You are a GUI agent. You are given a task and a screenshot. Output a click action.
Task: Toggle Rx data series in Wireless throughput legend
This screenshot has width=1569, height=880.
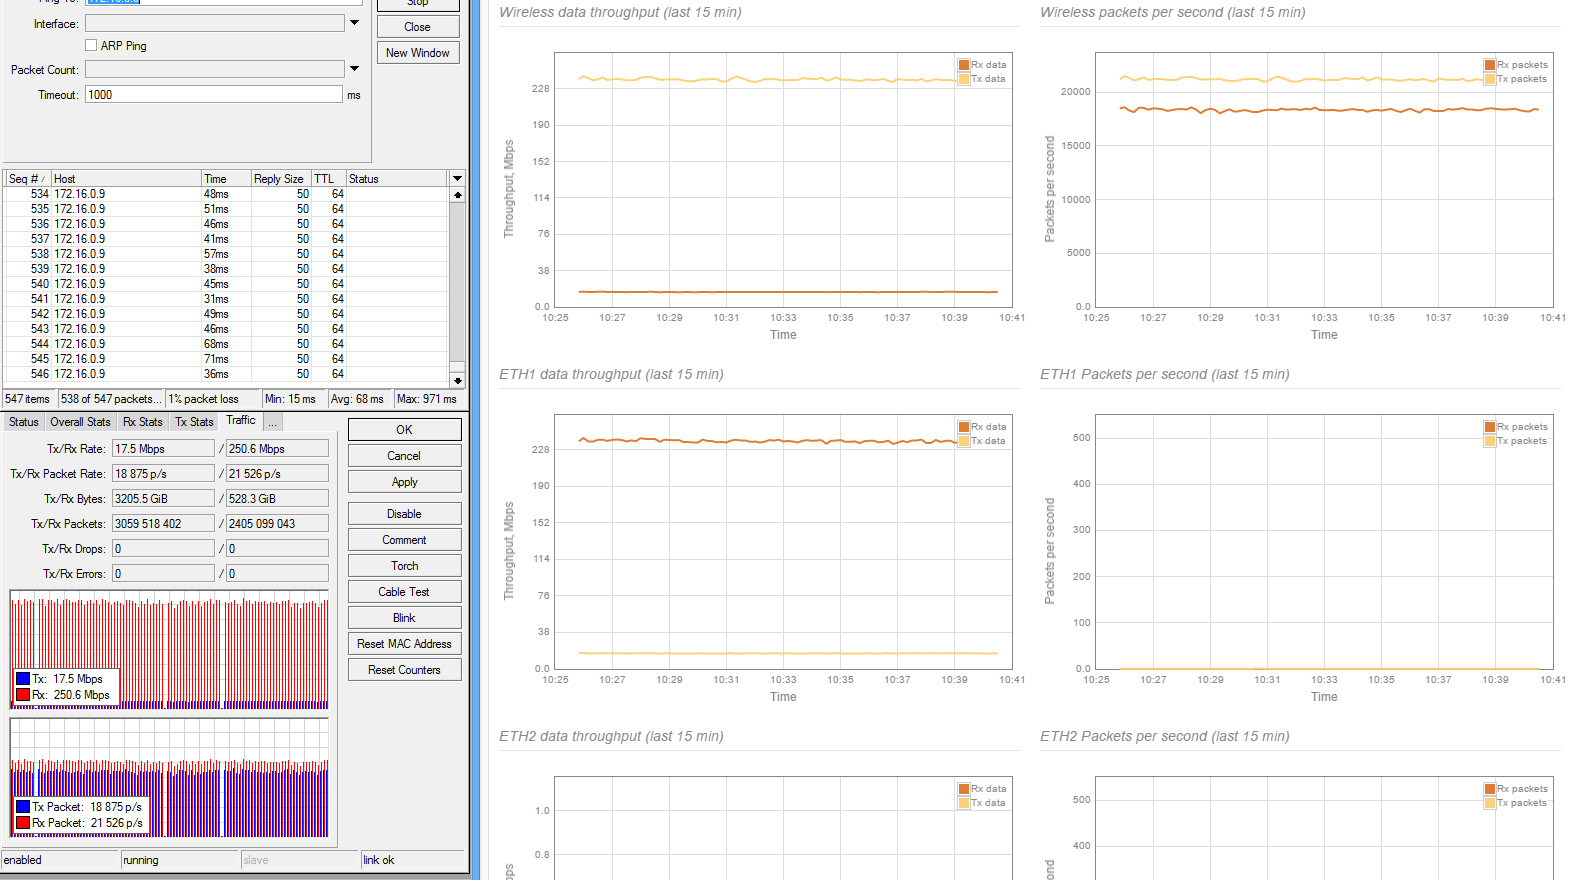964,65
